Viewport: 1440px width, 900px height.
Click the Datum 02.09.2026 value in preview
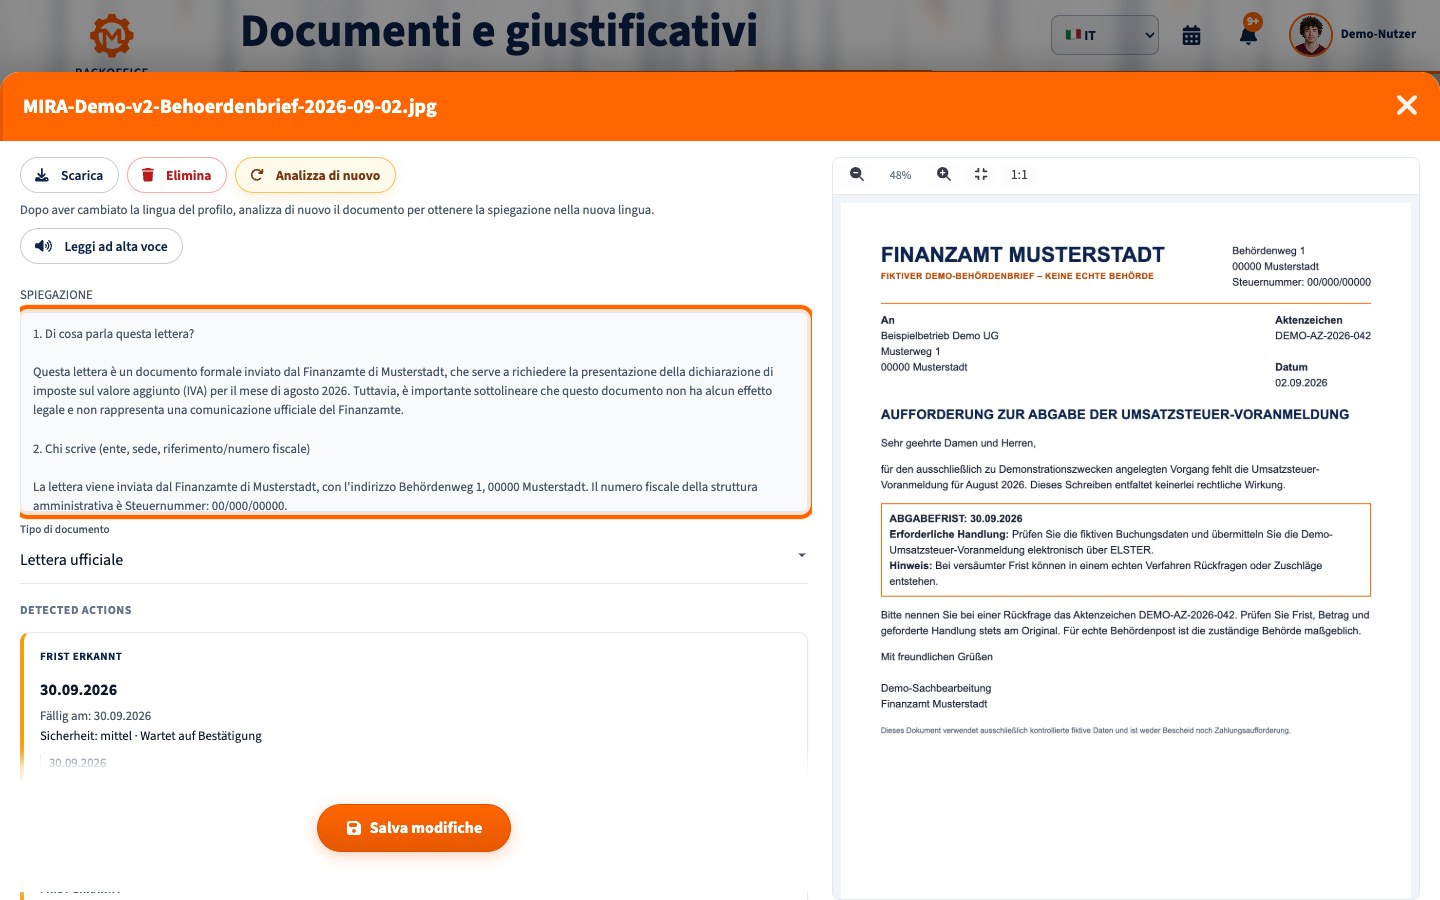(x=1301, y=383)
